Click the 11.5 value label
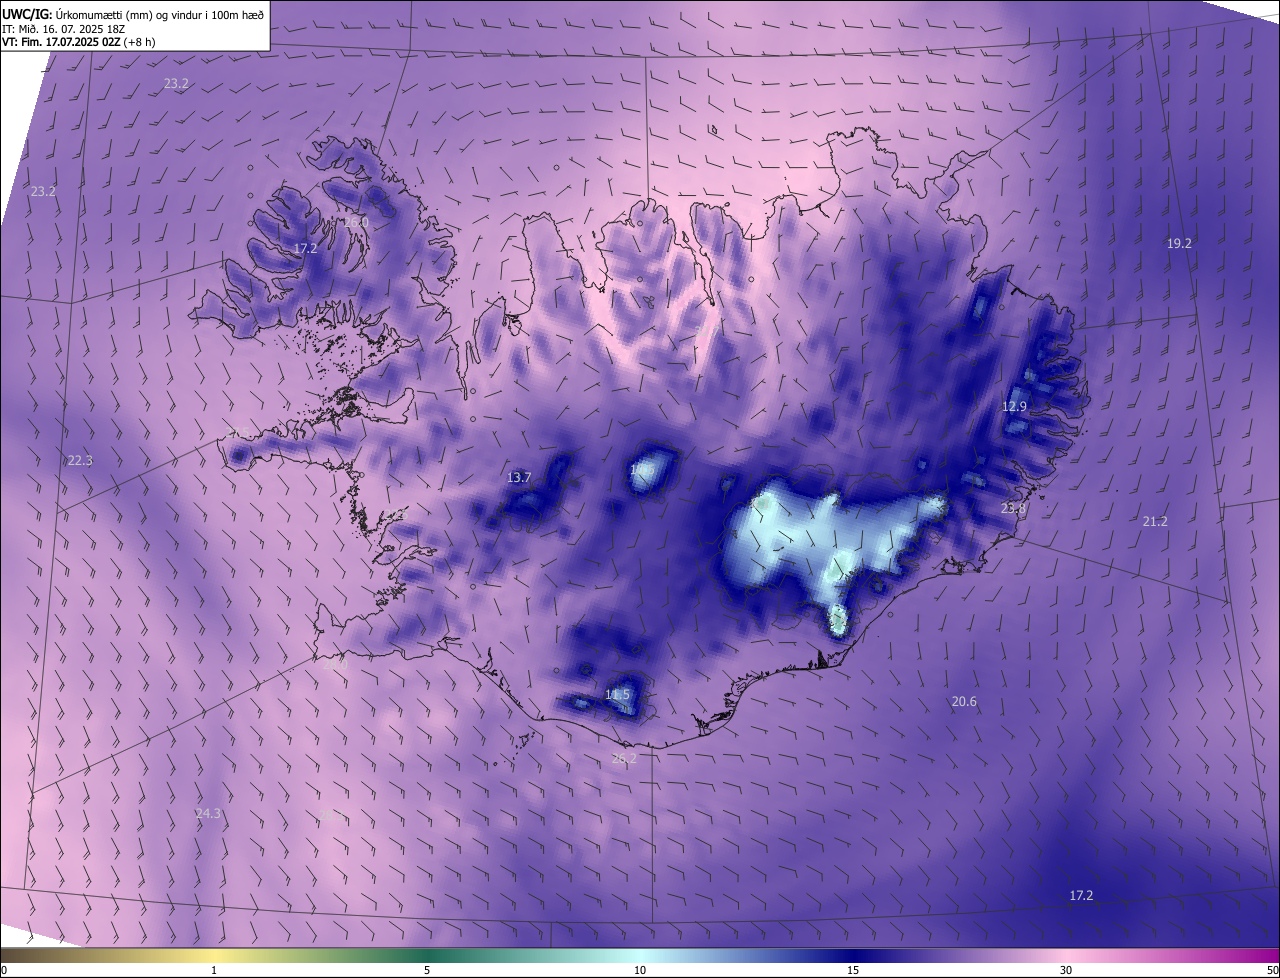The height and width of the screenshot is (978, 1280). coord(618,694)
